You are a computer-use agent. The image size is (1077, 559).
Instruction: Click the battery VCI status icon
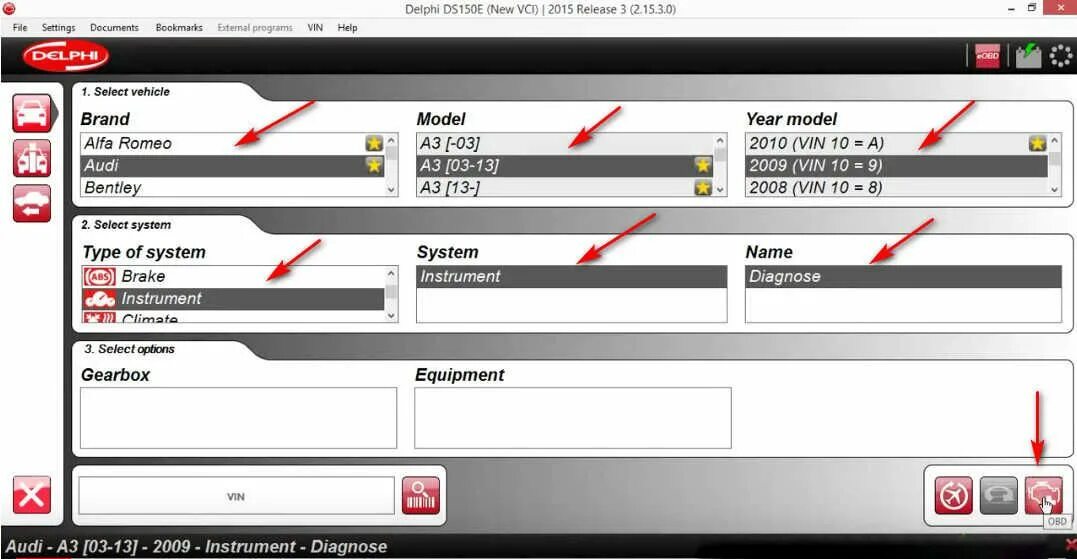point(1028,56)
